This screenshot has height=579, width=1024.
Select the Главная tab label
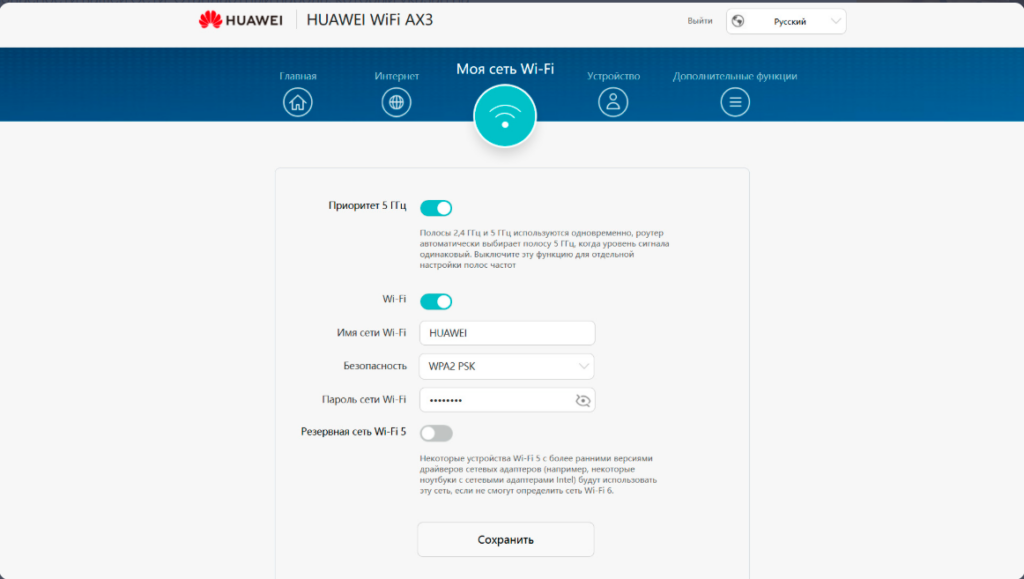[298, 76]
